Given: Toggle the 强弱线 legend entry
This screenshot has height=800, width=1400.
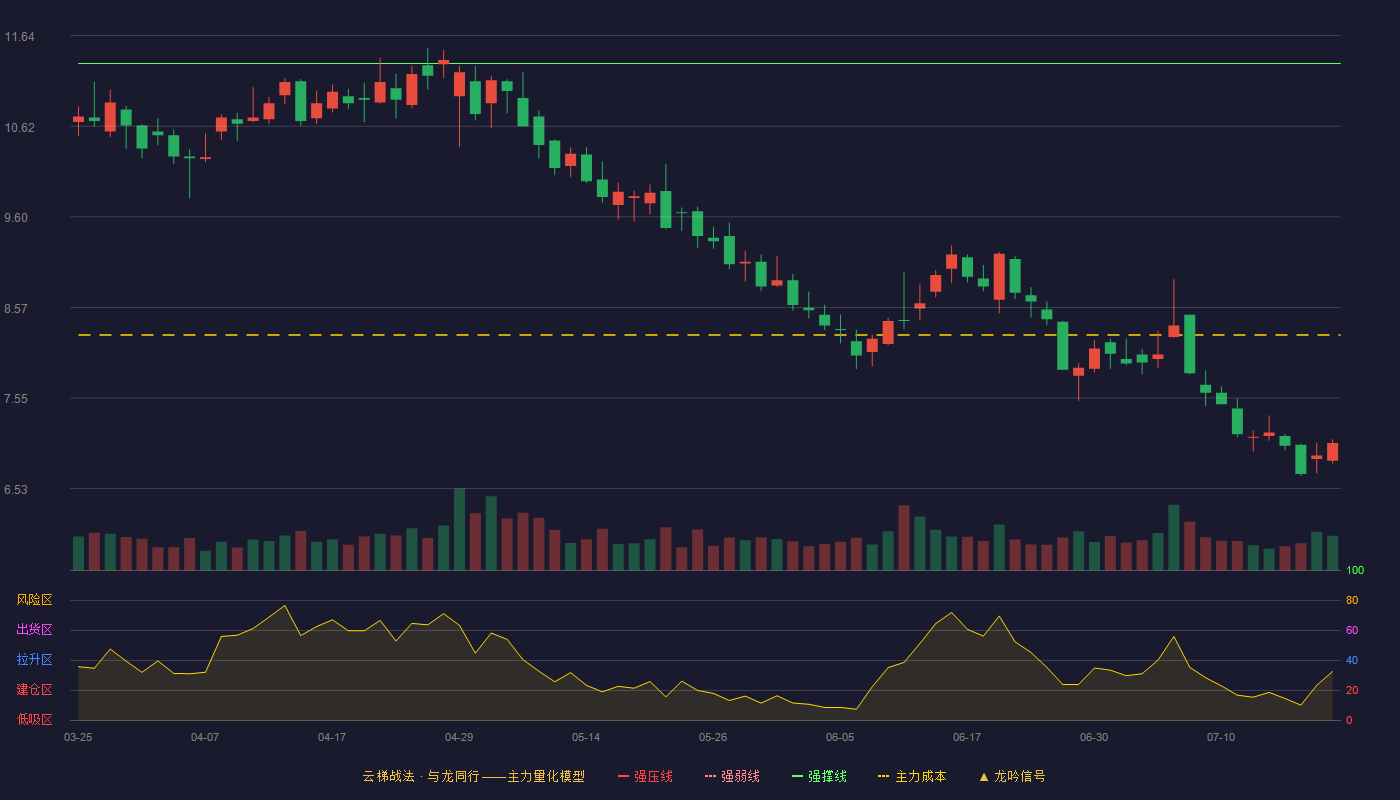Looking at the screenshot, I should pyautogui.click(x=732, y=776).
